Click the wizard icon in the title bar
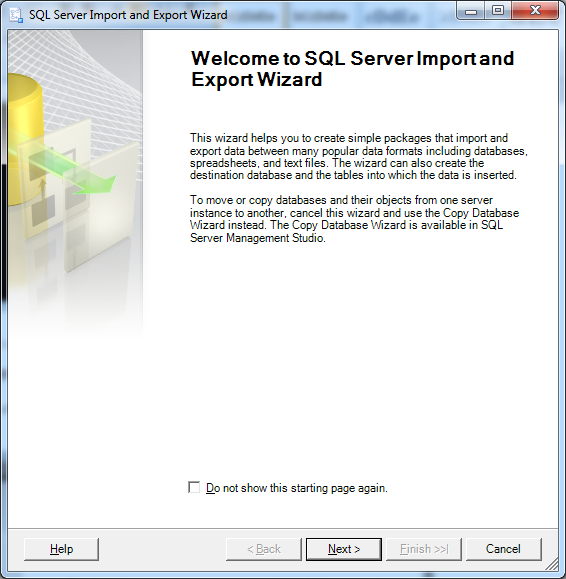This screenshot has height=579, width=566. point(16,15)
